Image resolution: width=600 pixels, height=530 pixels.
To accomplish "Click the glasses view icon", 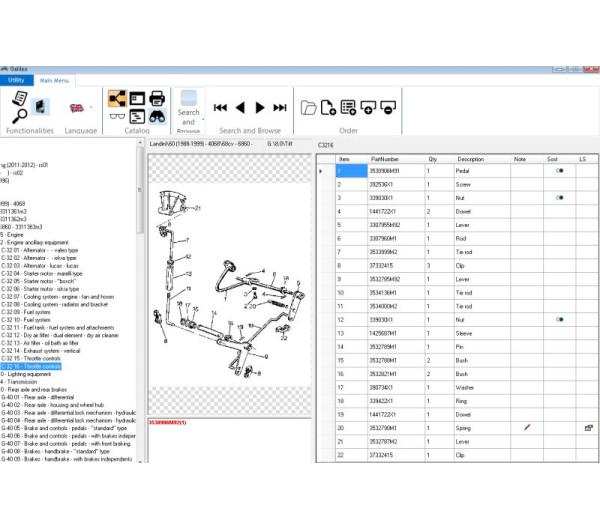I will point(117,117).
